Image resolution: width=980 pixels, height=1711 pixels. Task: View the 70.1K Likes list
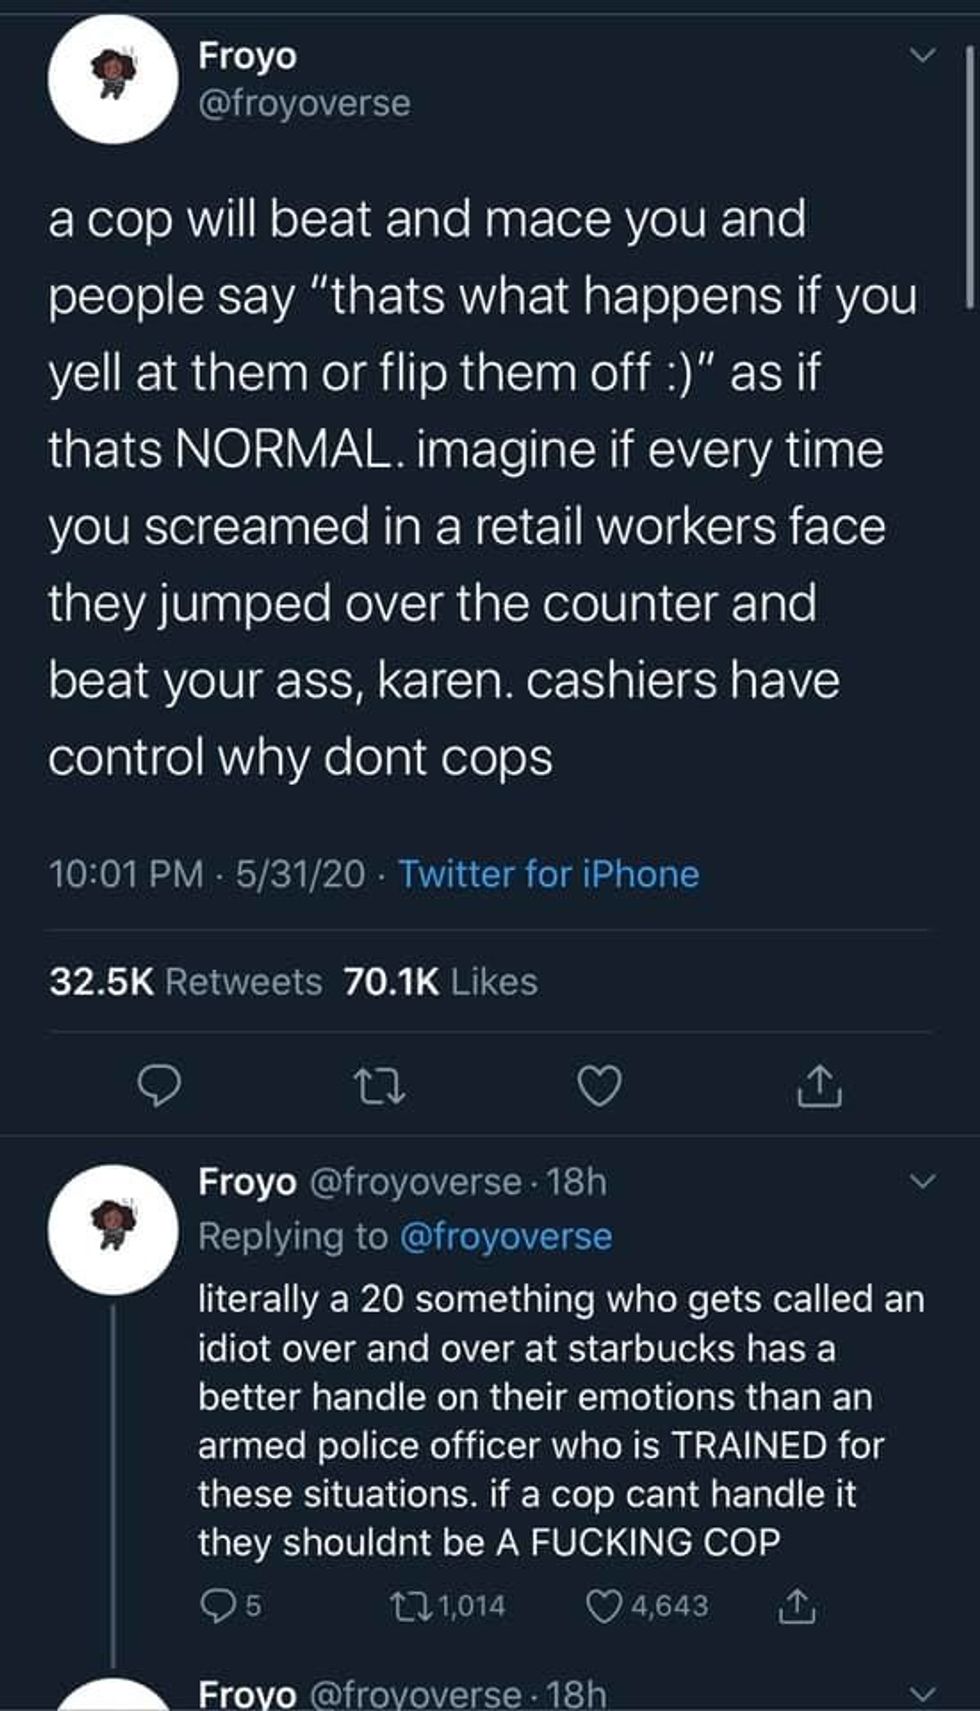tap(440, 982)
